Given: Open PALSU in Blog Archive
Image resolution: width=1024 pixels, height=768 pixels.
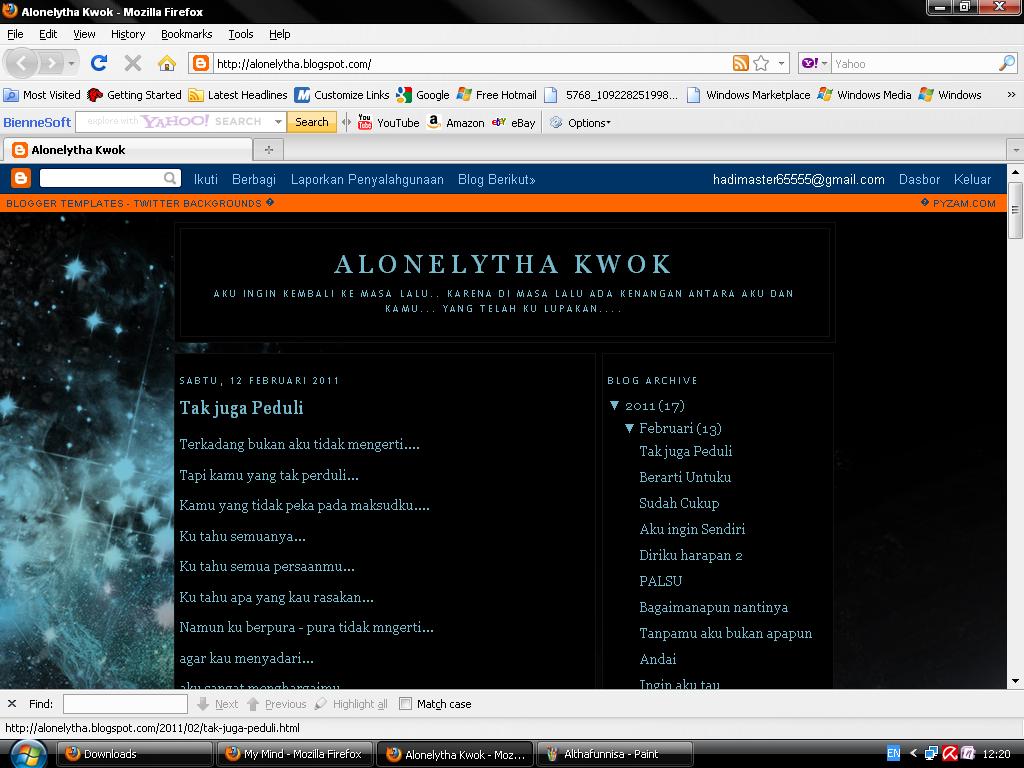Looking at the screenshot, I should tap(660, 581).
